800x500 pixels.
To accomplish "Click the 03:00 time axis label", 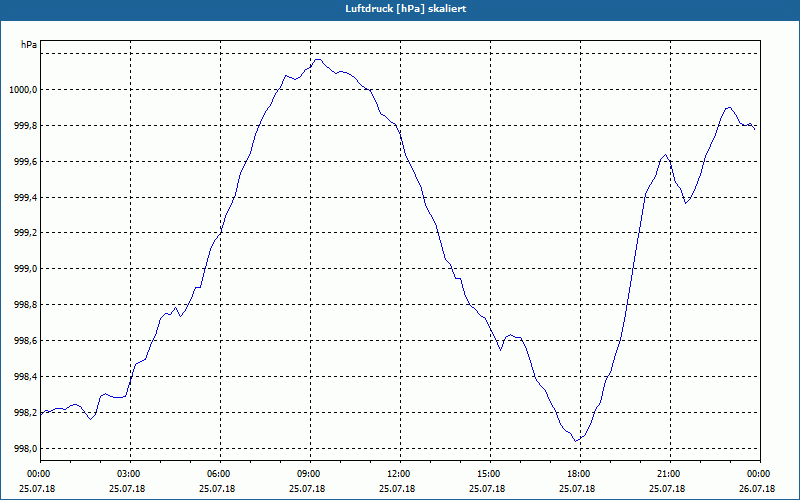I will click(x=127, y=474).
